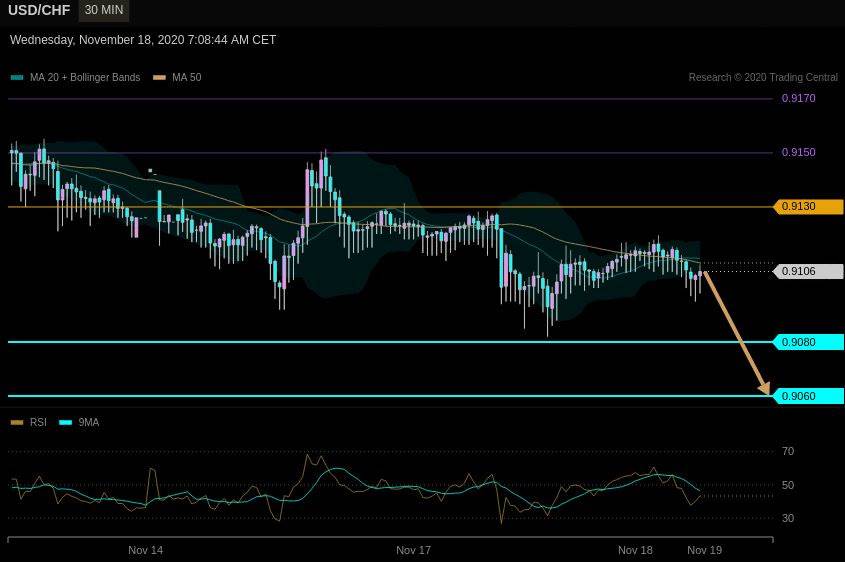Click the USD/CHF pair title
Screen dimensions: 845x562
point(39,10)
